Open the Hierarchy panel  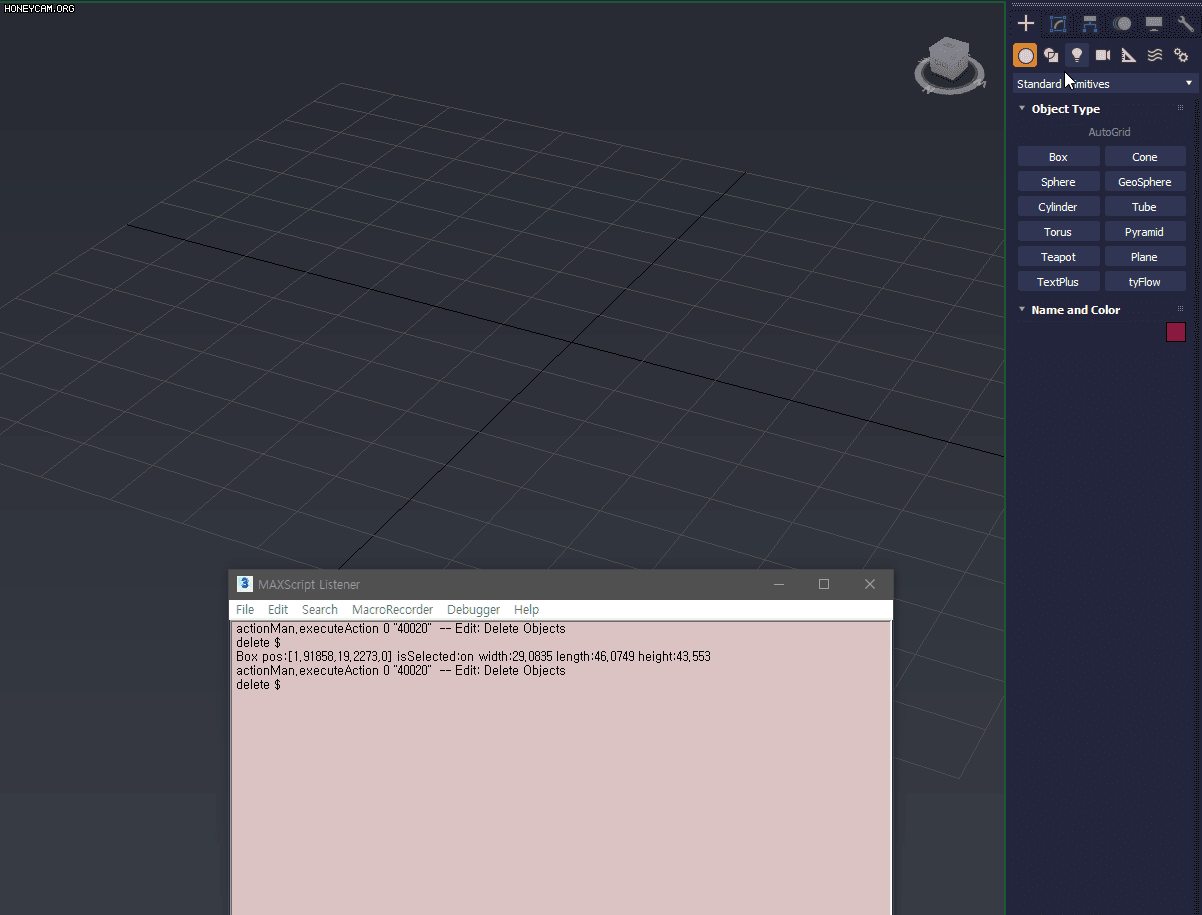[x=1089, y=23]
